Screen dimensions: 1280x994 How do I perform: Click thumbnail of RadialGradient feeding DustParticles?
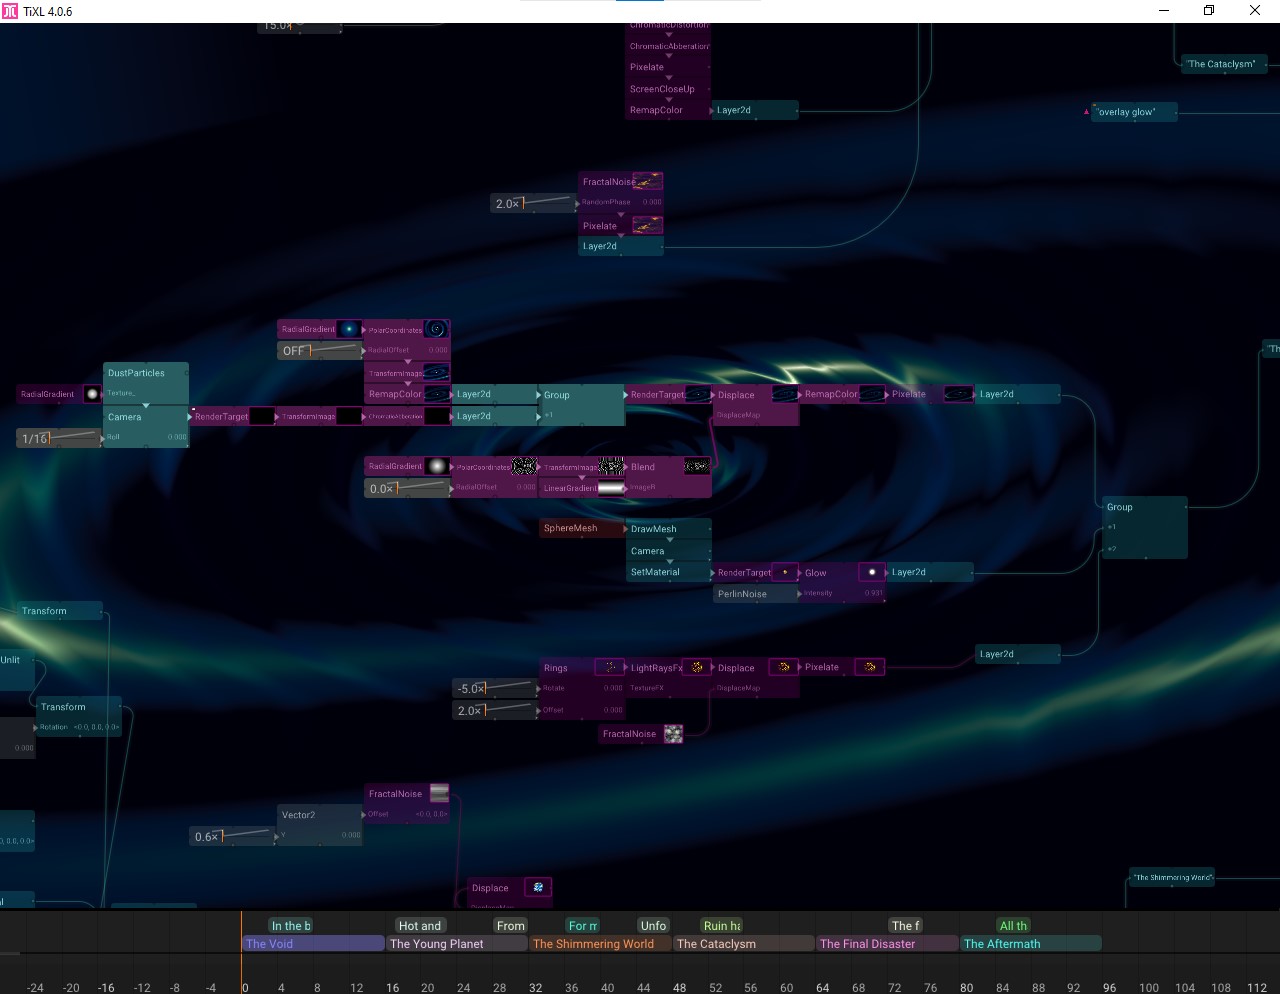click(x=92, y=394)
